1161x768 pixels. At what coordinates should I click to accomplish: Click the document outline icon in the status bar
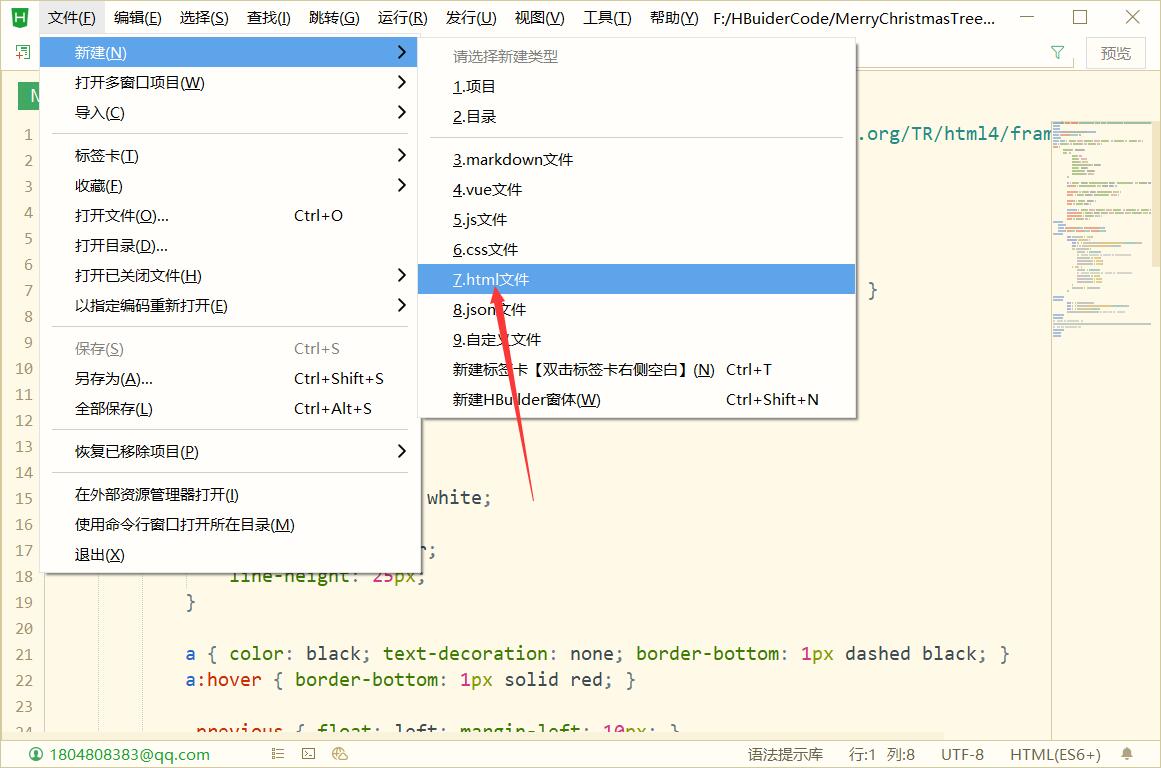click(277, 754)
